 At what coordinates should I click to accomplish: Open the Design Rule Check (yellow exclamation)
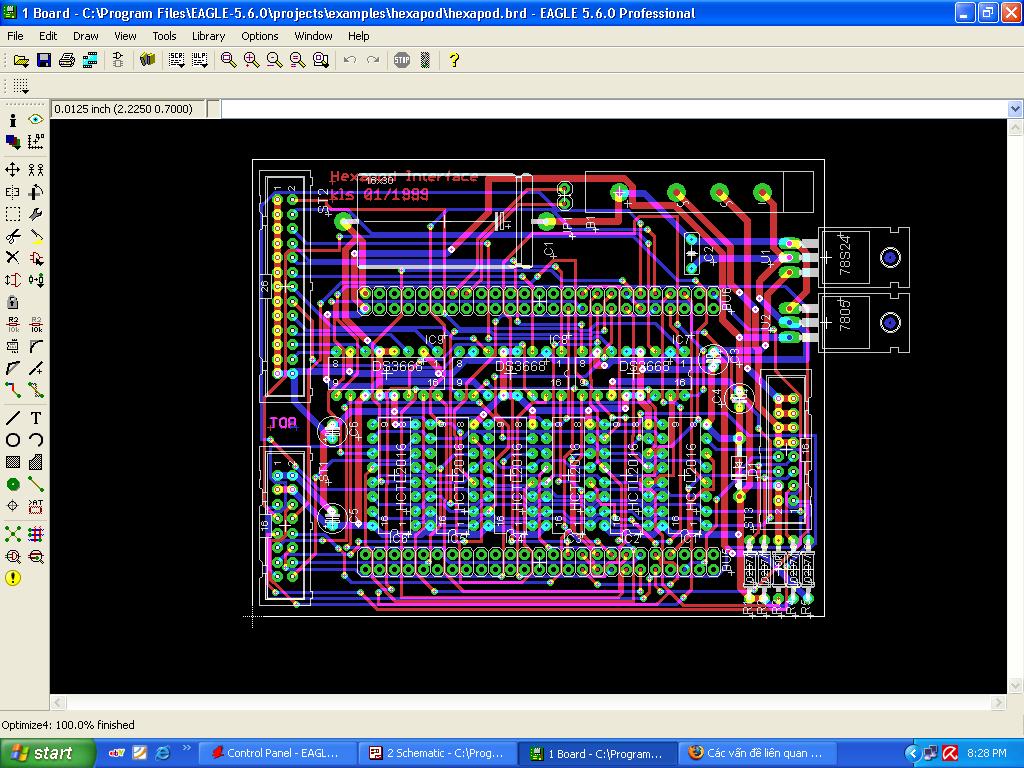[x=13, y=578]
